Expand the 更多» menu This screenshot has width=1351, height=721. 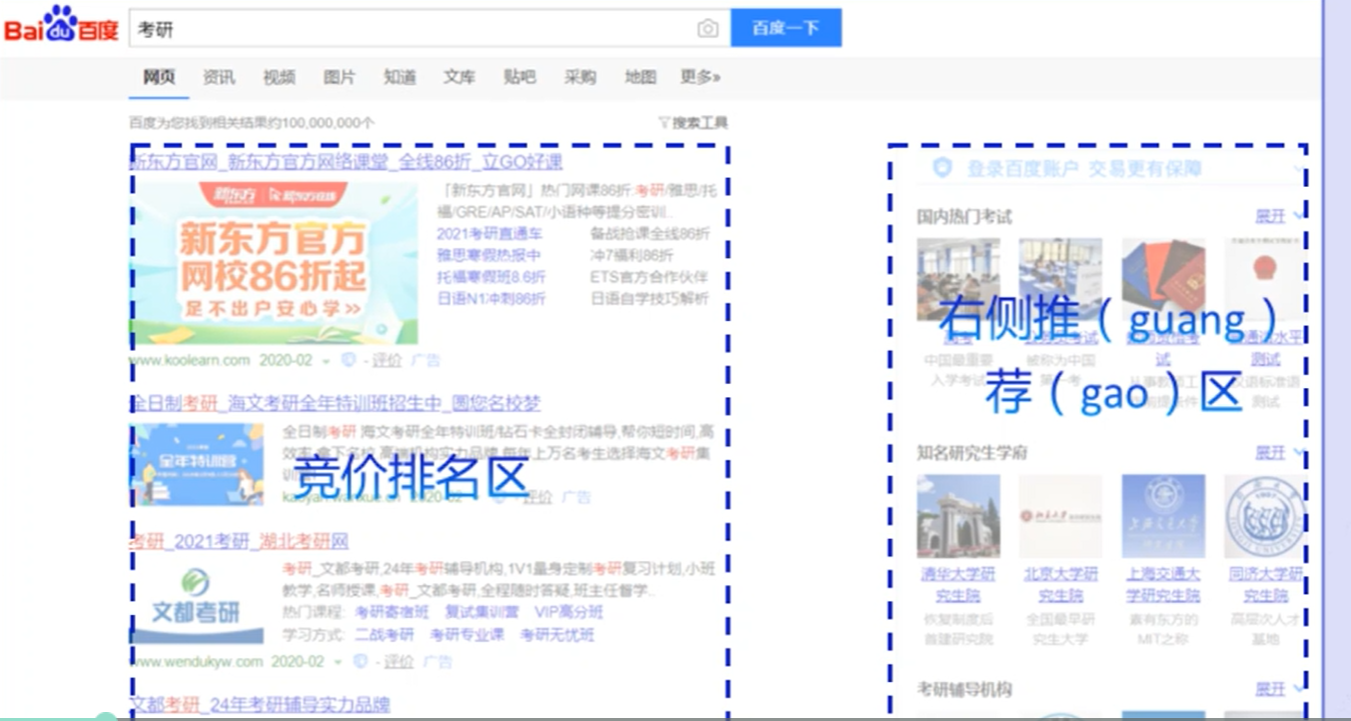[701, 77]
